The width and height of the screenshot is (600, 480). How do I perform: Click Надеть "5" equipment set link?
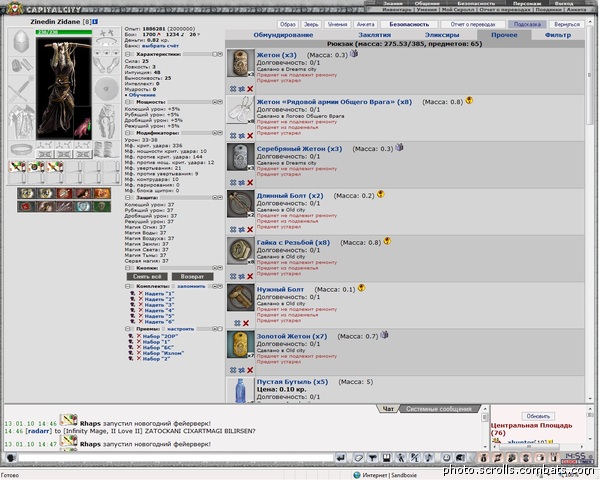click(159, 316)
